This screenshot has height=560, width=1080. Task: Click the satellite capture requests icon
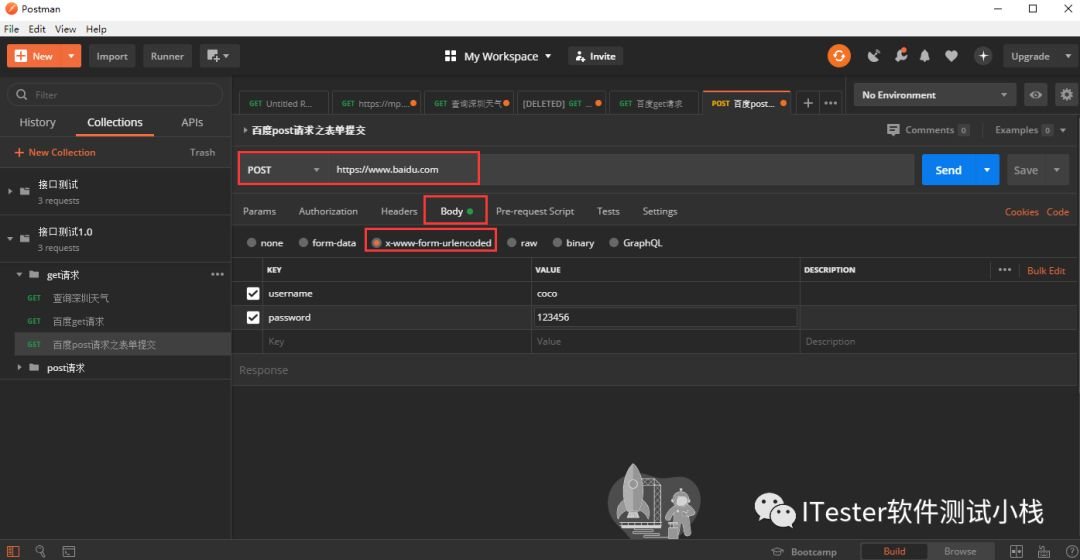click(873, 56)
